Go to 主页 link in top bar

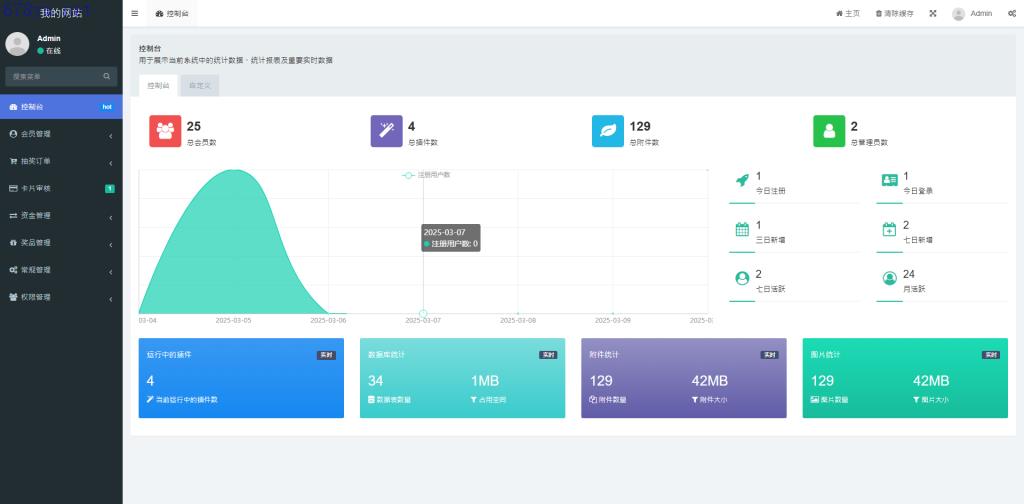pos(847,14)
